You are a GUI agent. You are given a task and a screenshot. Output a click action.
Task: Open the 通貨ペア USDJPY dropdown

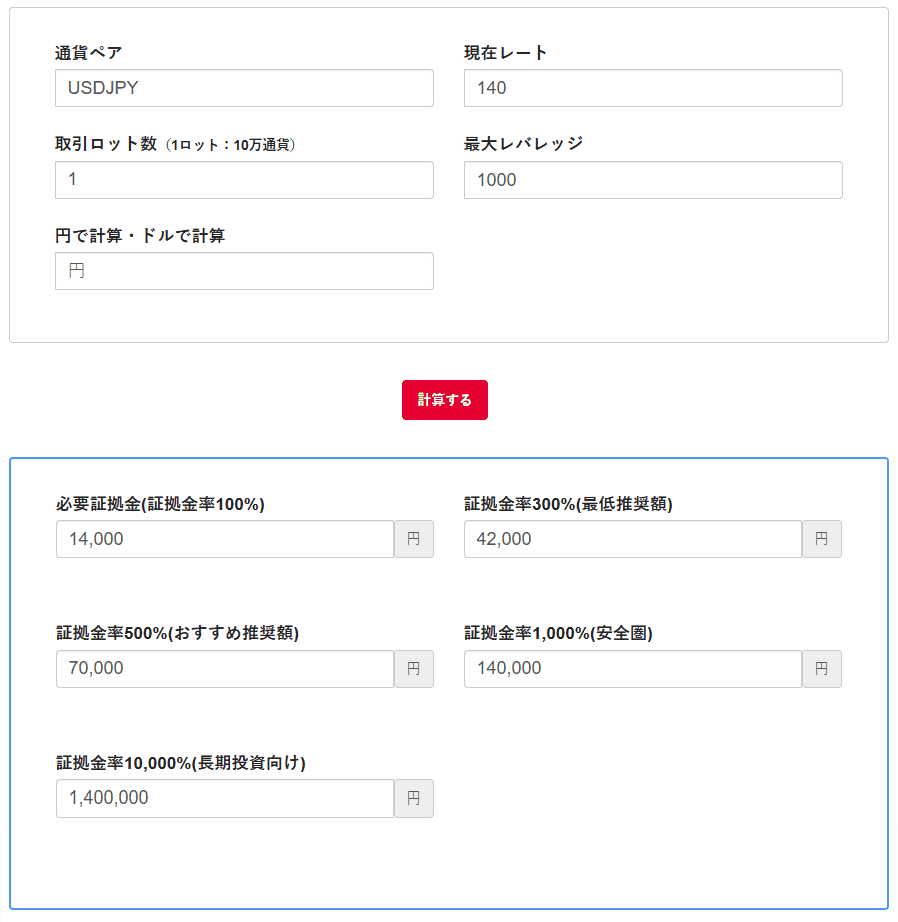(244, 88)
